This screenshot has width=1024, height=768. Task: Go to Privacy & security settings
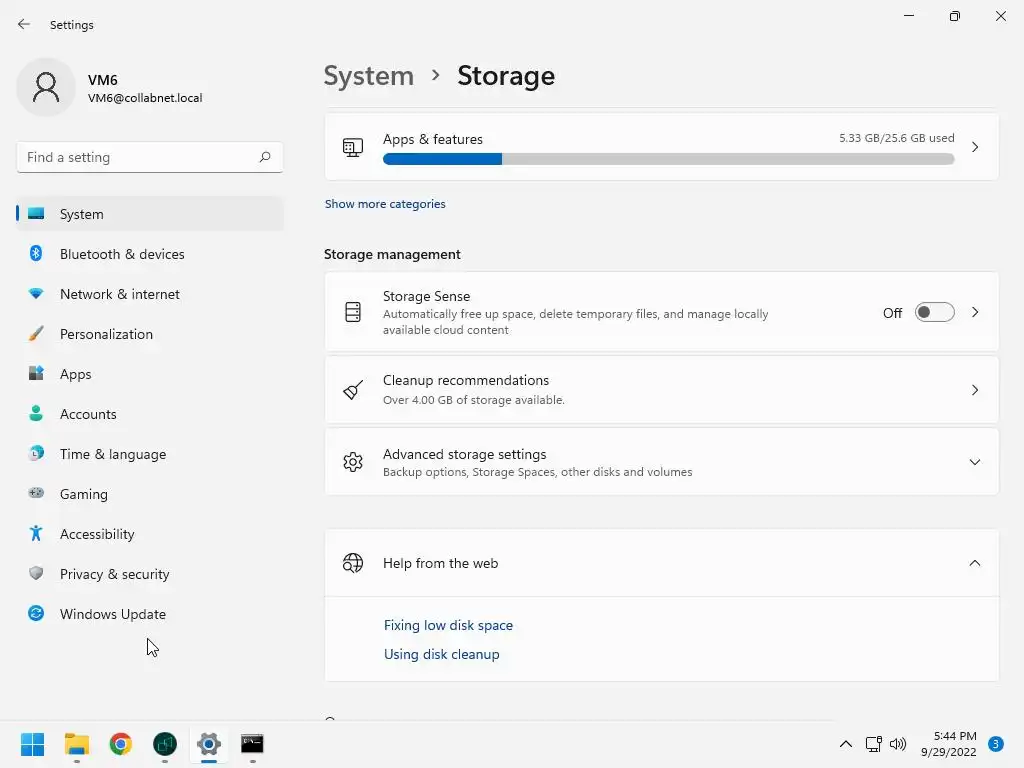(114, 574)
